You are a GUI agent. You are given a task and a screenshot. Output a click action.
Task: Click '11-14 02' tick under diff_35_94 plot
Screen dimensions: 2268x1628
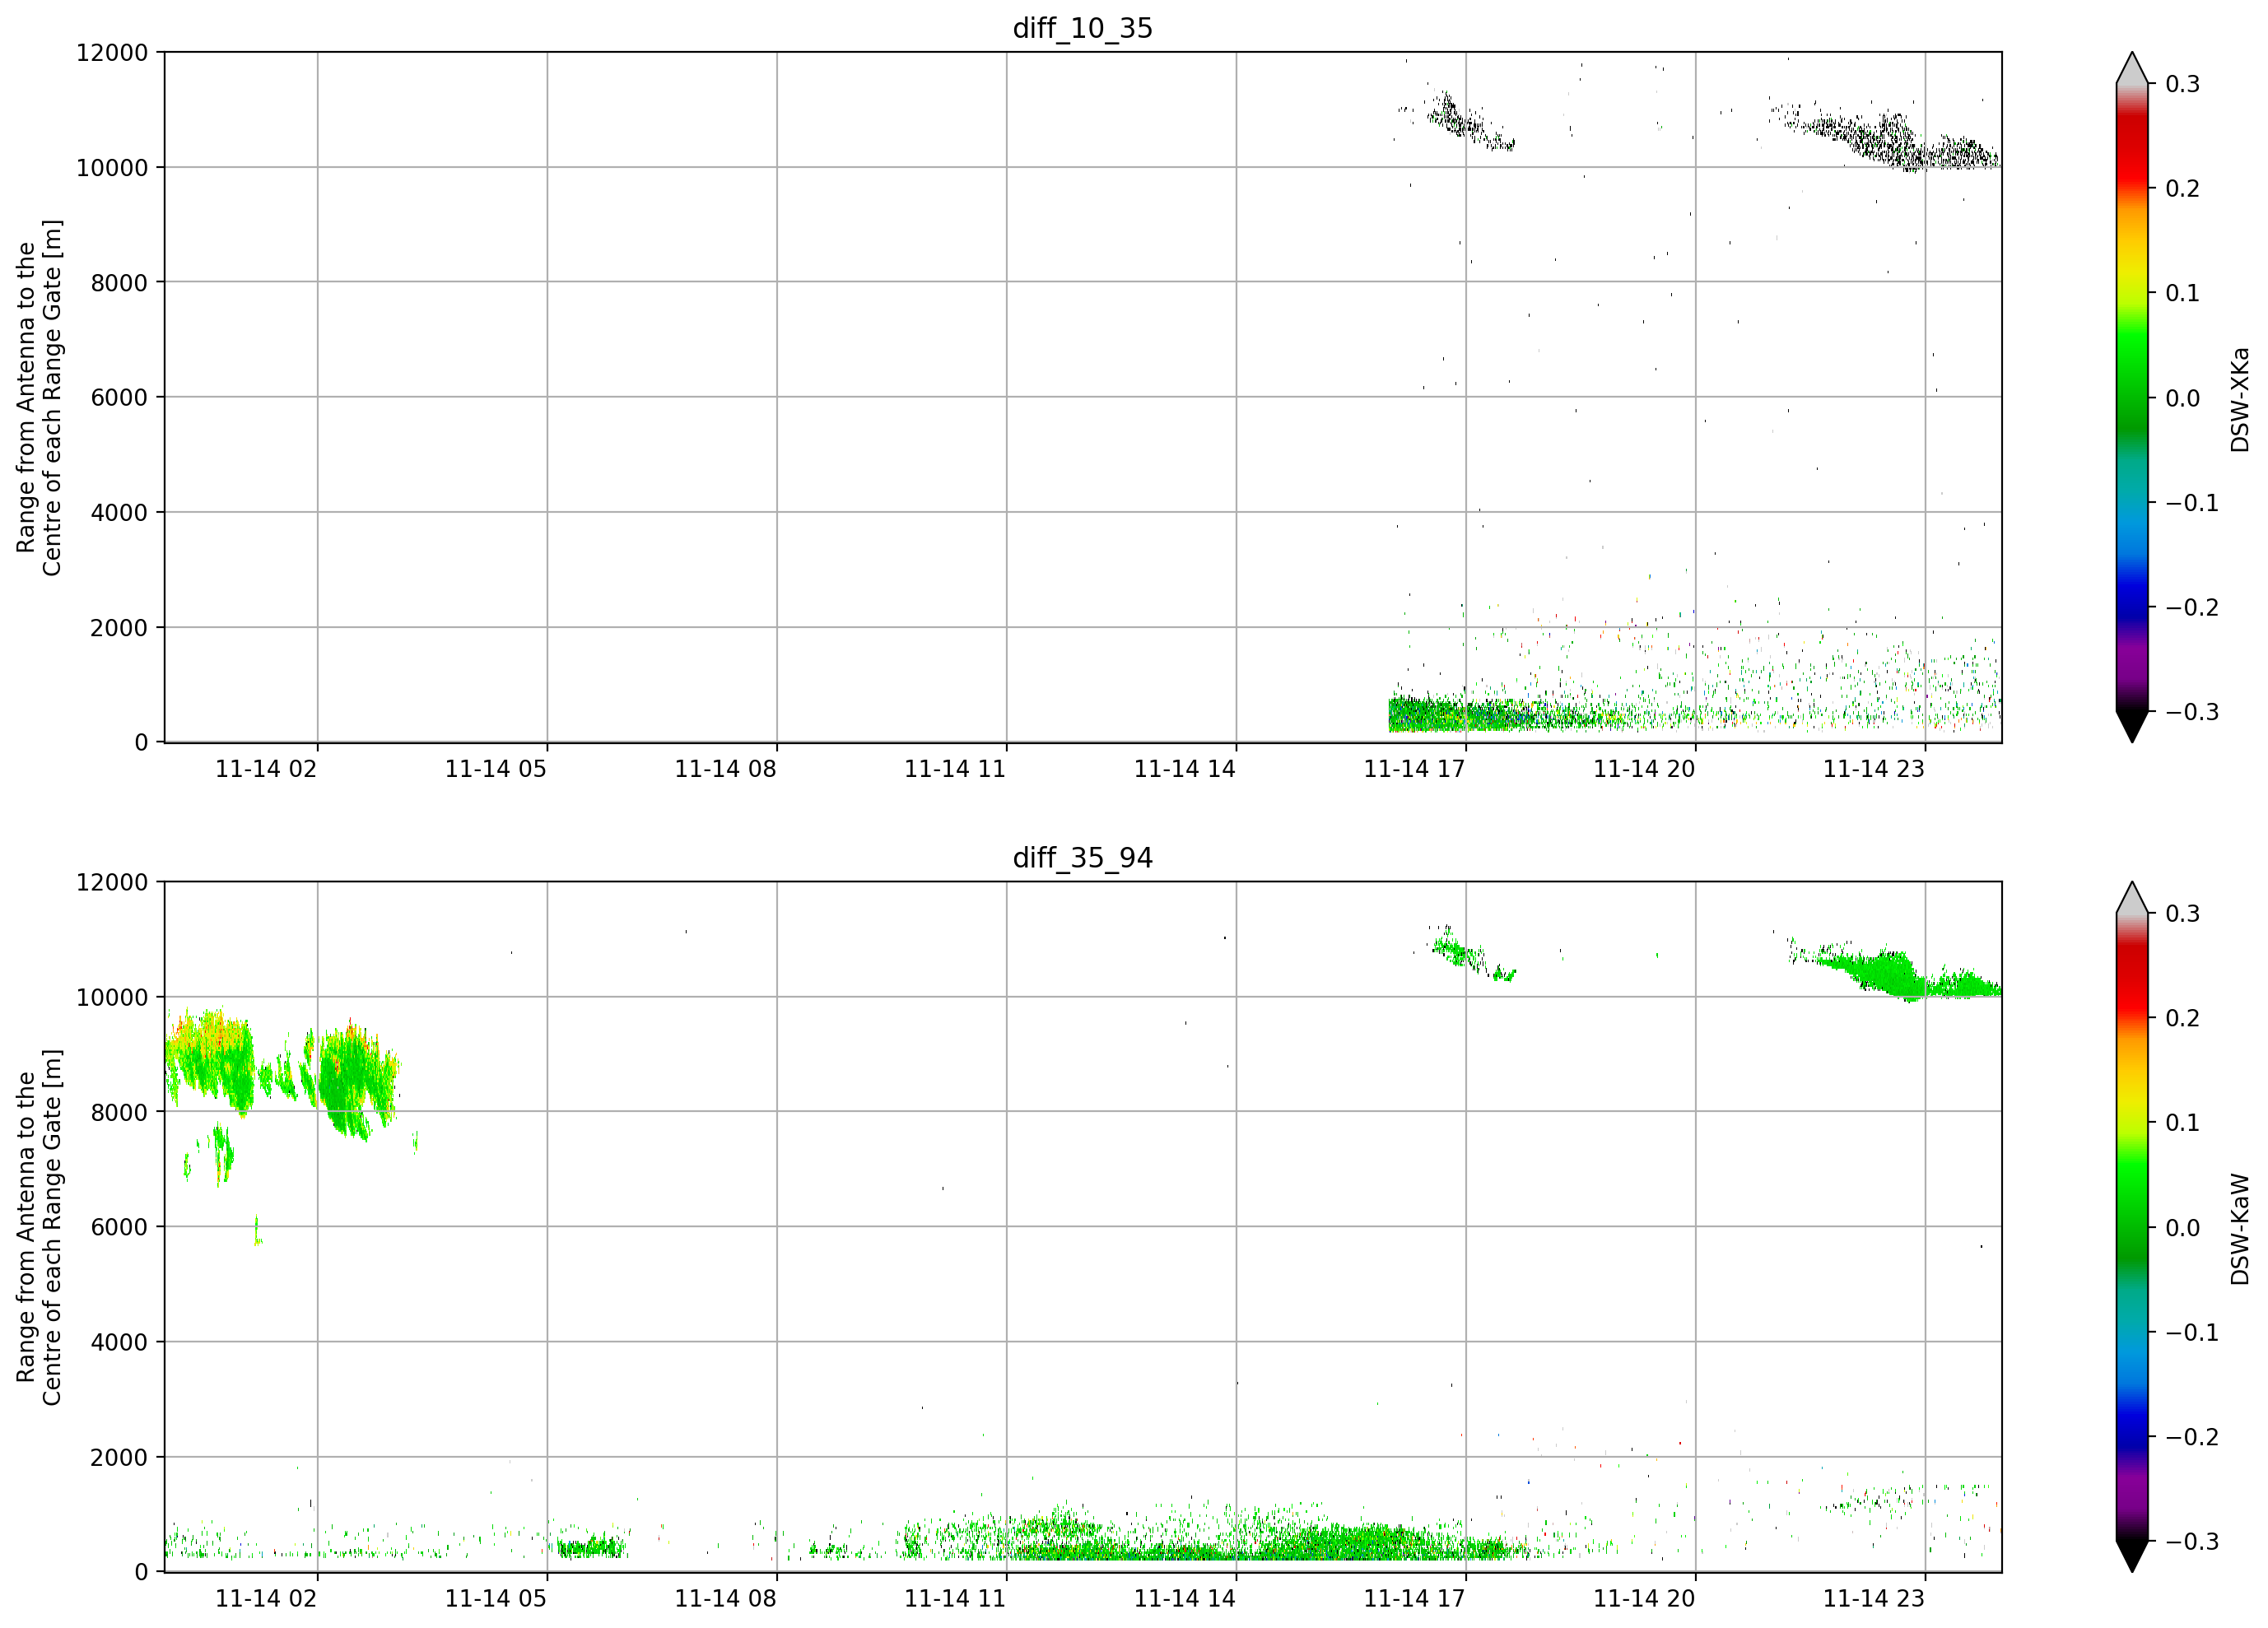coord(266,1599)
